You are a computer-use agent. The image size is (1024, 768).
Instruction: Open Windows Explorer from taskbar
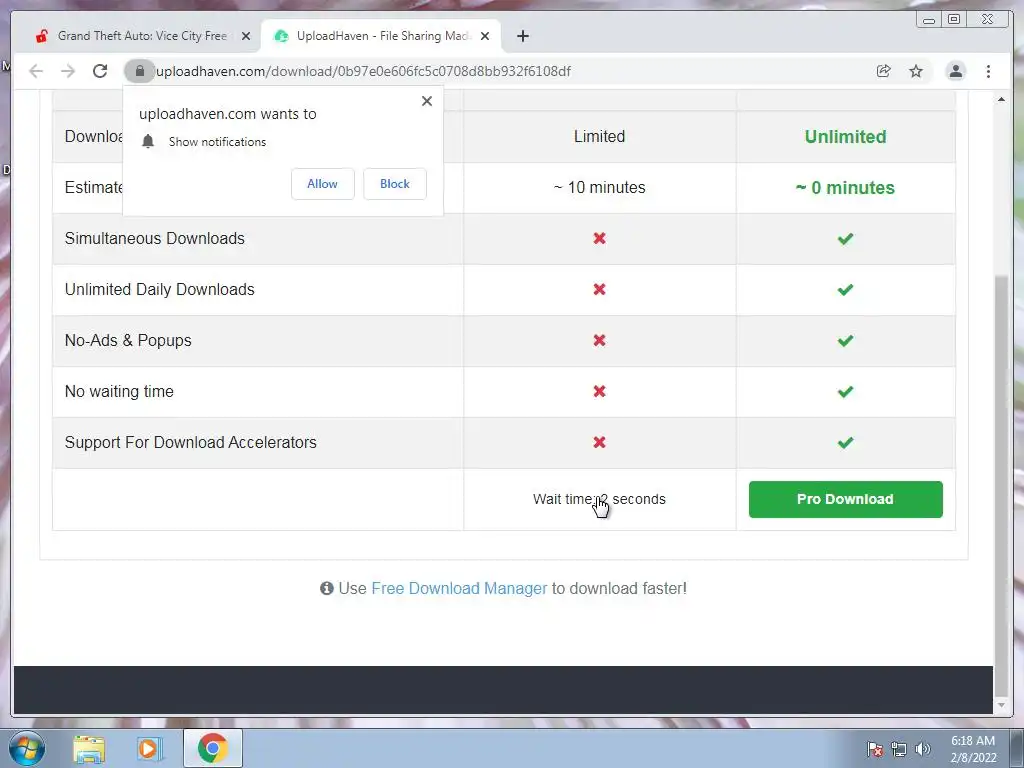(89, 748)
